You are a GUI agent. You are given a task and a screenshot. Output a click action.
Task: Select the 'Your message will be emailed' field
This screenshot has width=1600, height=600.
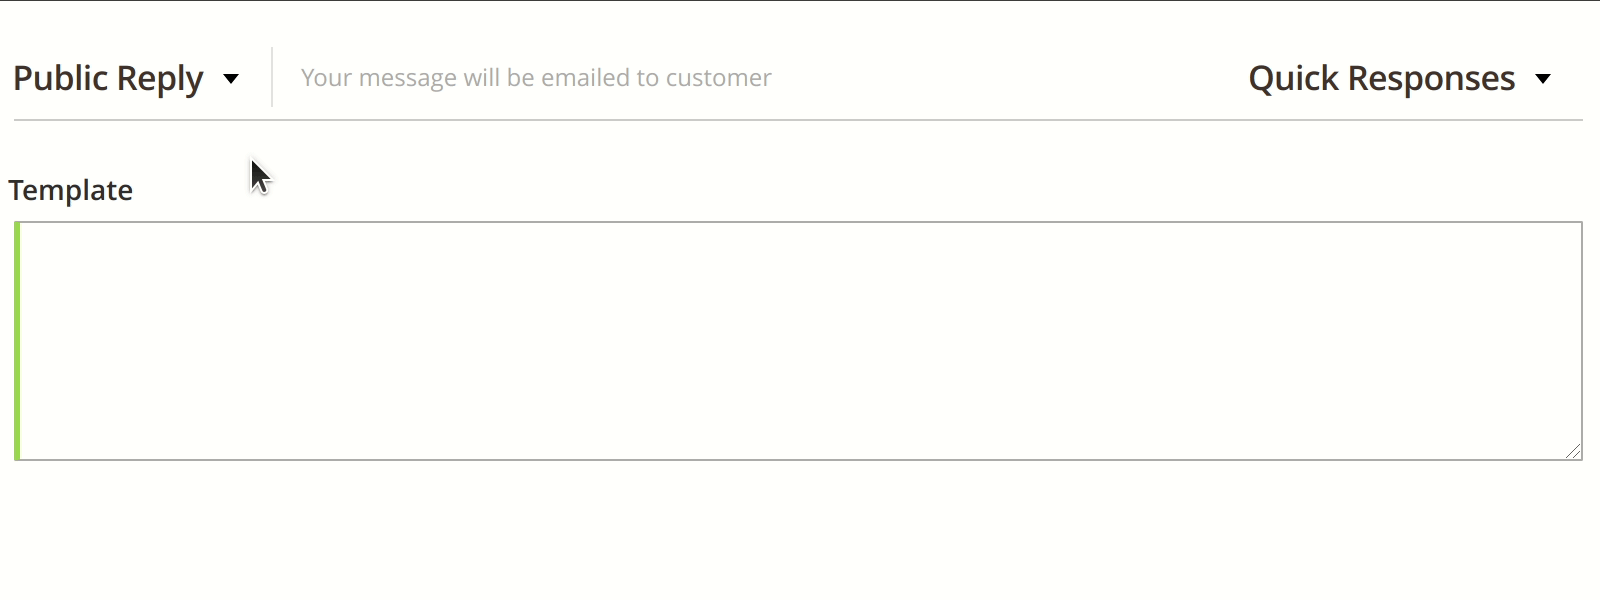[535, 77]
